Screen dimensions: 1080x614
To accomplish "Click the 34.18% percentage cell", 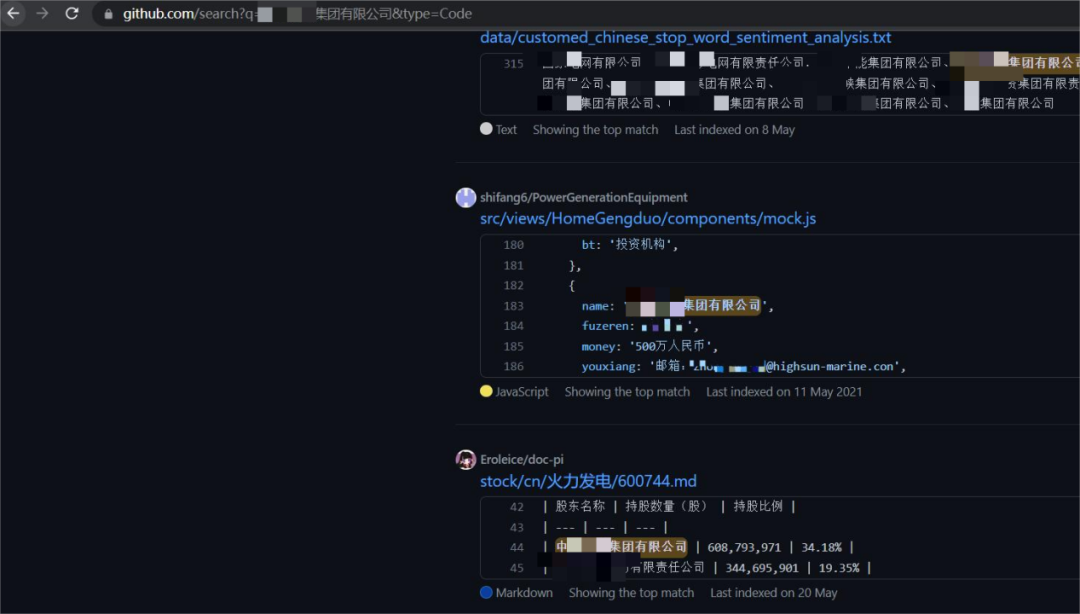I will click(x=821, y=547).
